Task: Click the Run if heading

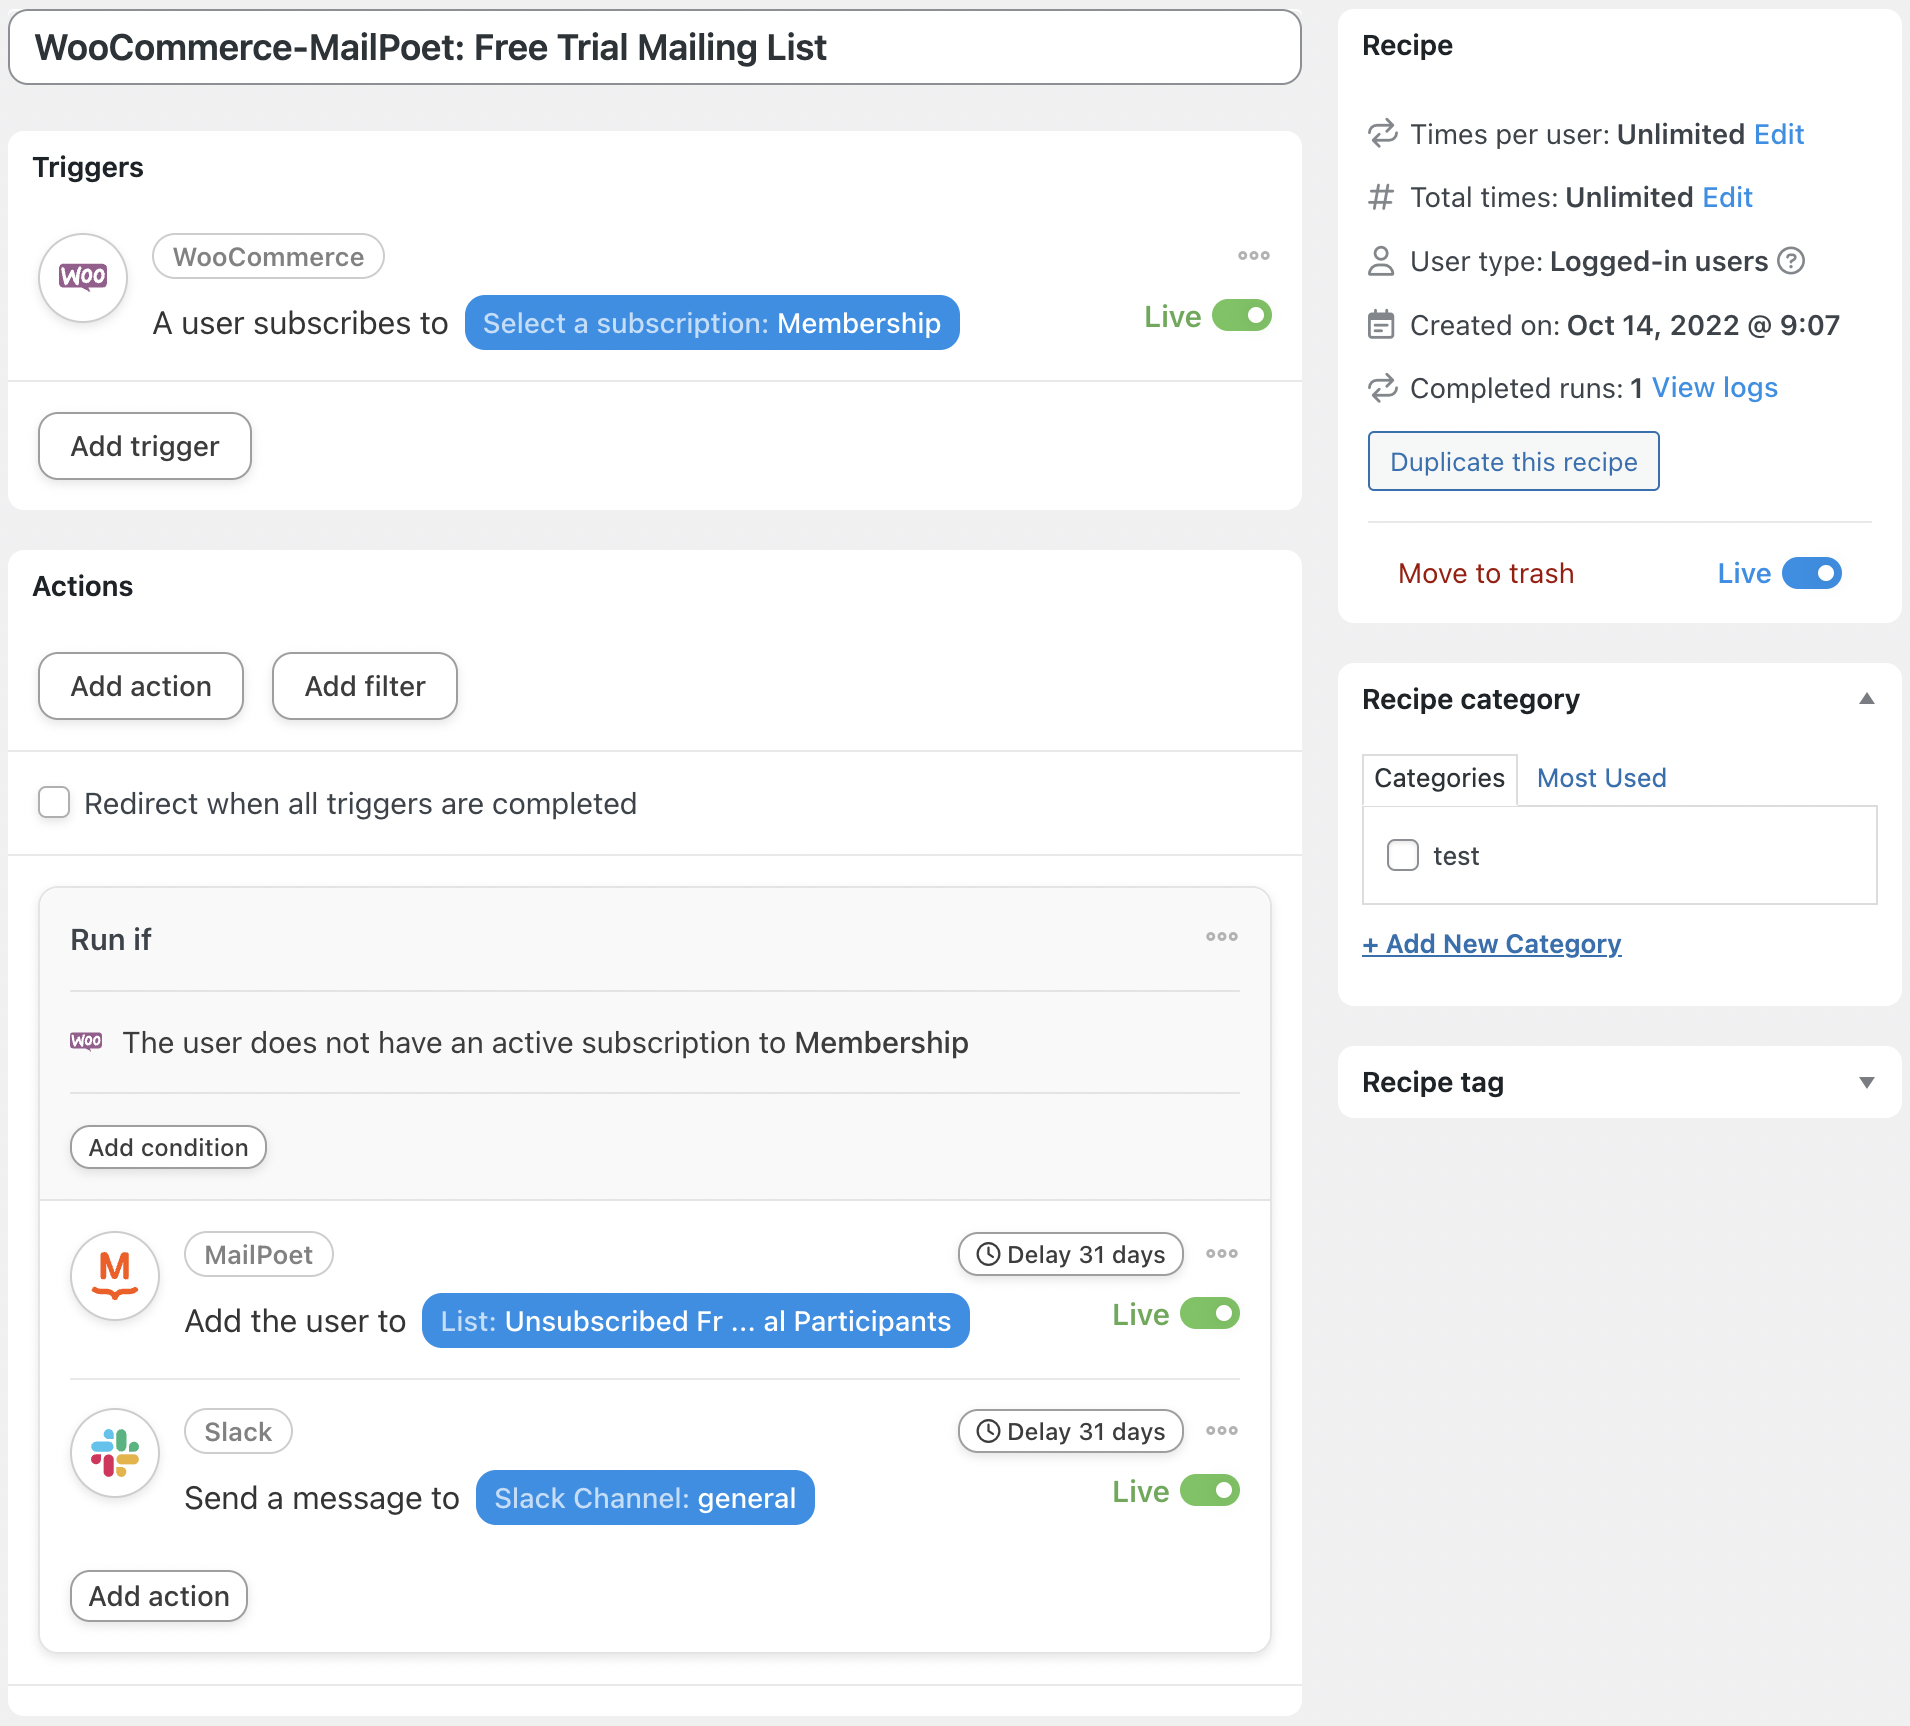Action: [x=111, y=939]
